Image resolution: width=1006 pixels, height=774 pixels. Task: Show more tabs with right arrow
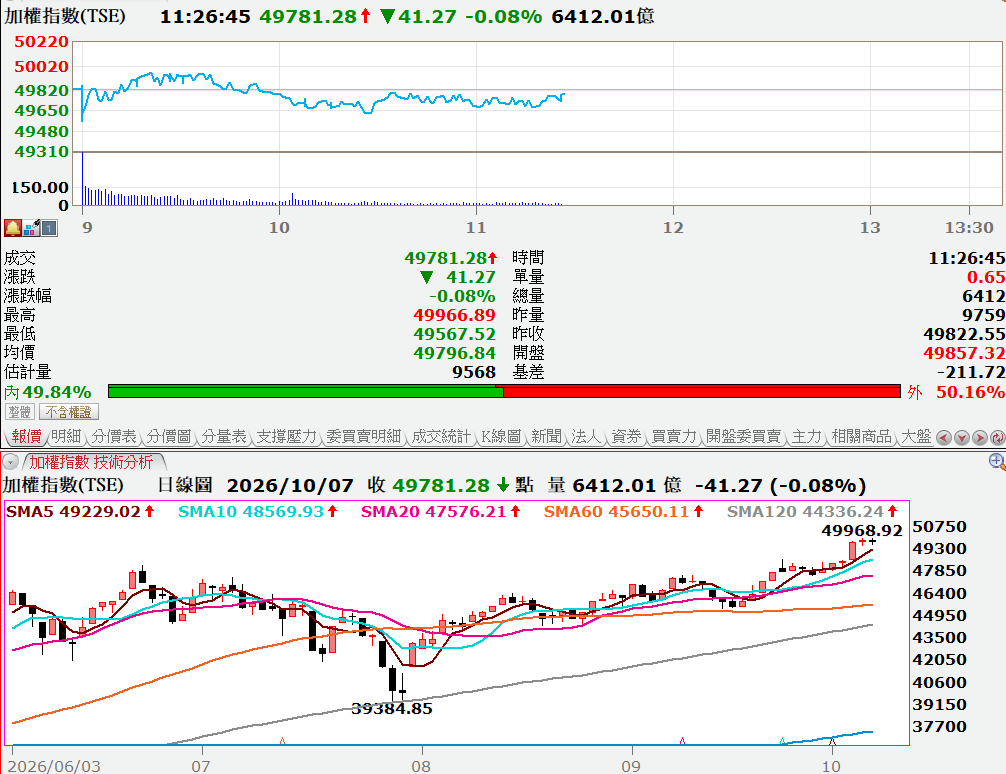pos(980,438)
